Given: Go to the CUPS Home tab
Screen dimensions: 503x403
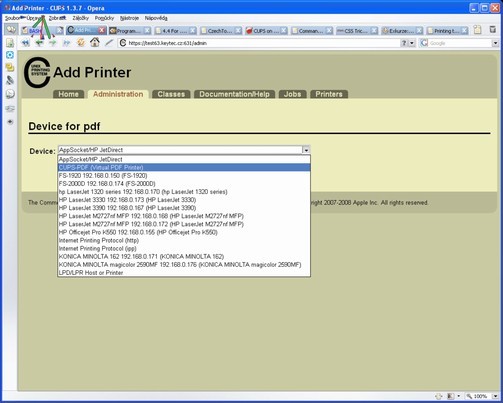Looking at the screenshot, I should [x=68, y=94].
